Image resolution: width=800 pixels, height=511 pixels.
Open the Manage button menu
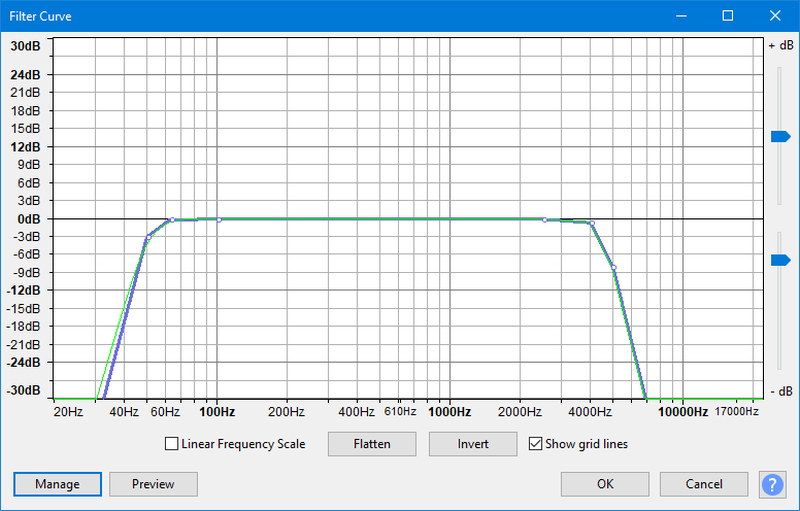tap(58, 484)
